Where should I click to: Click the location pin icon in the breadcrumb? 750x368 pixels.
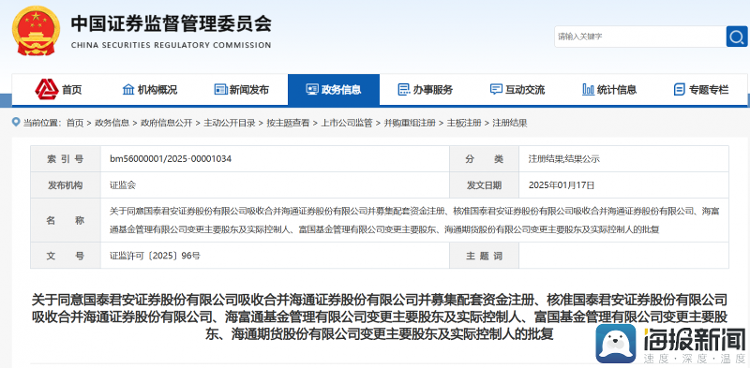pyautogui.click(x=16, y=123)
